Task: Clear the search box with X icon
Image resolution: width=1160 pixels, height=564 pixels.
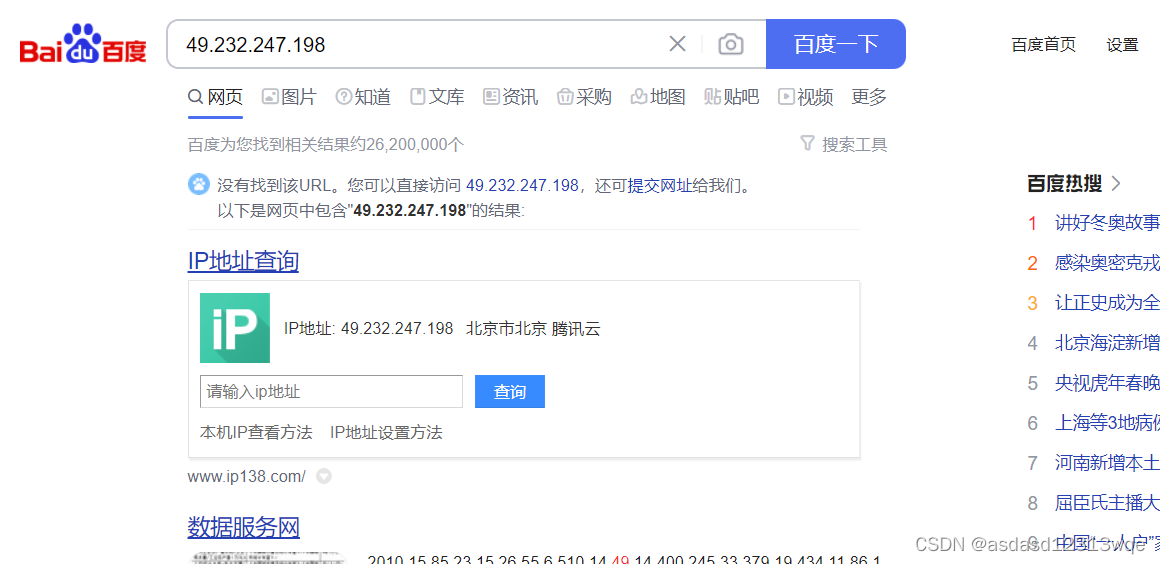Action: pos(677,44)
